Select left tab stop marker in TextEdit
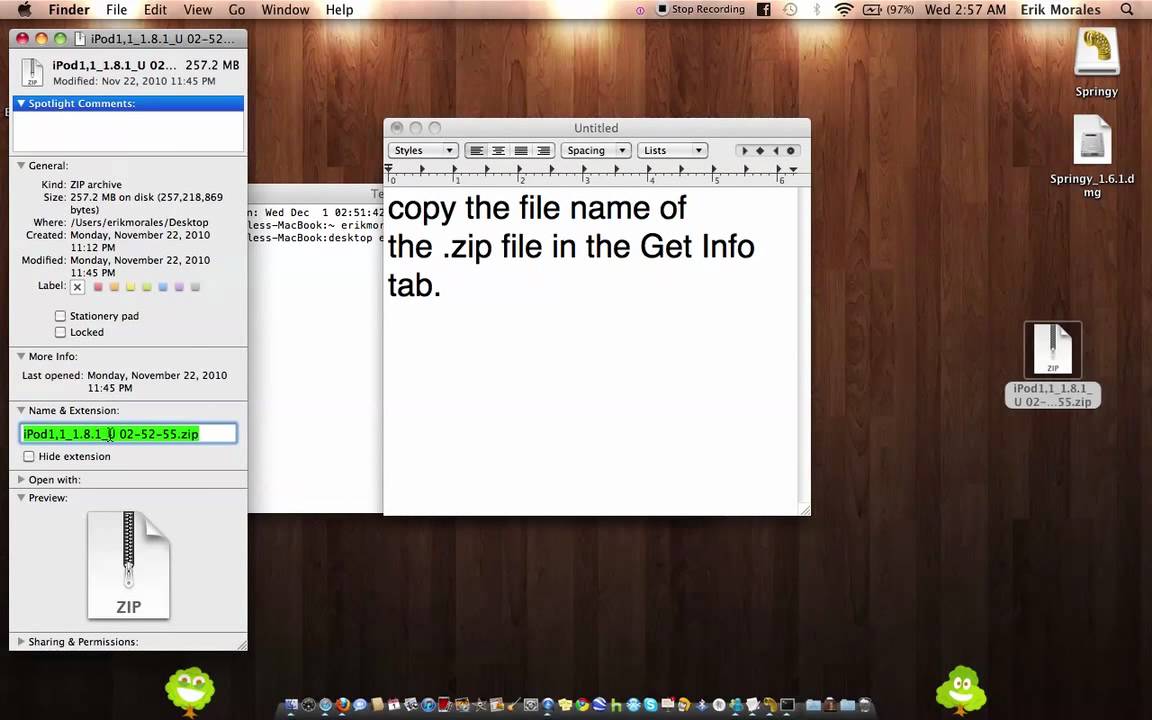 744,151
